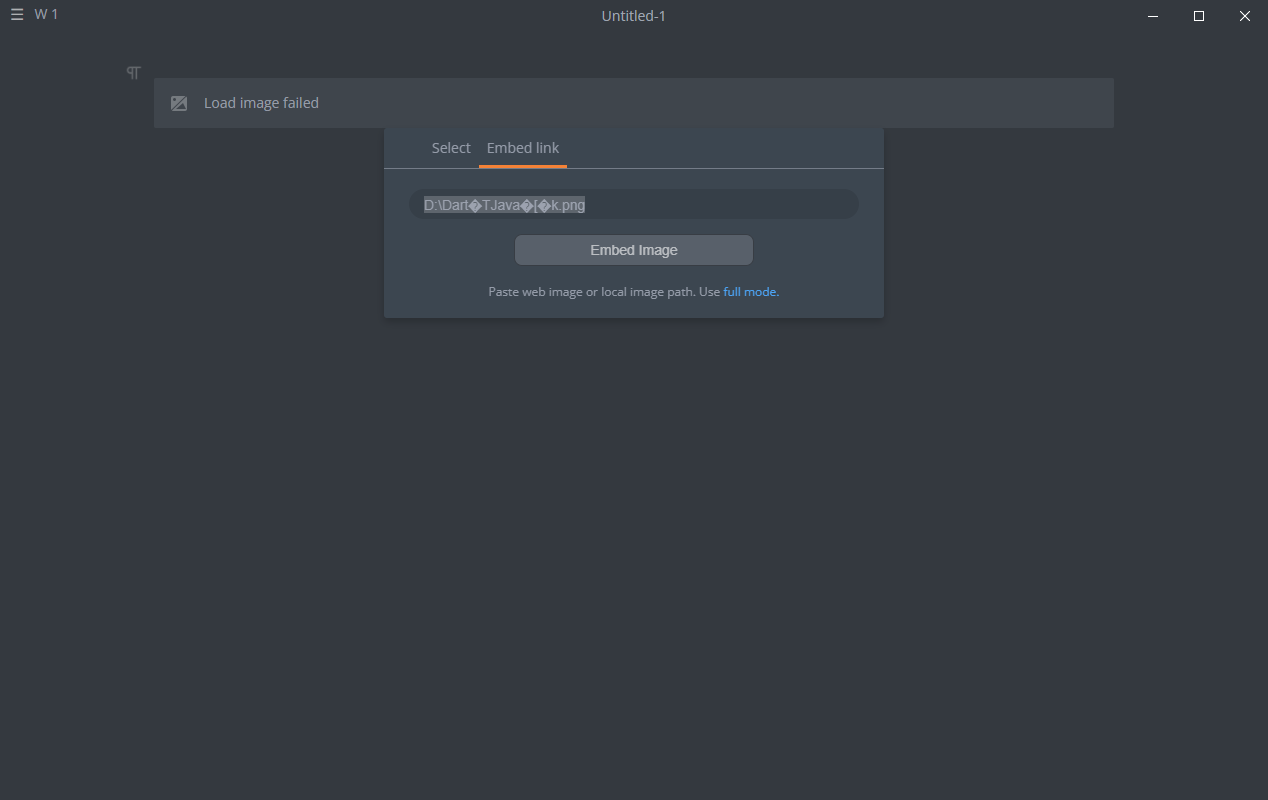Click the Embed Image button

633,249
